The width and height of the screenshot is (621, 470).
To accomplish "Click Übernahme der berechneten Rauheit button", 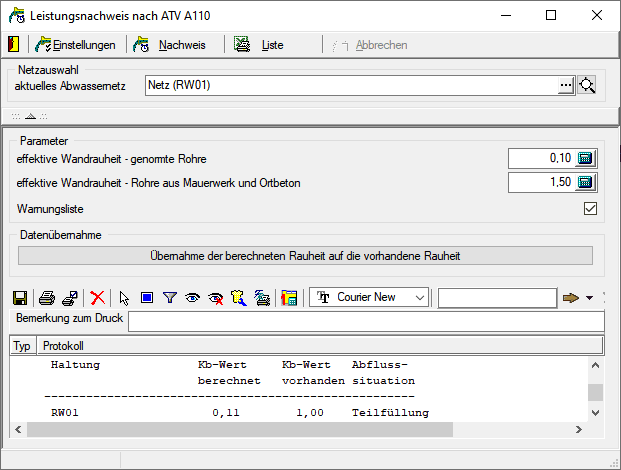I will [x=305, y=256].
